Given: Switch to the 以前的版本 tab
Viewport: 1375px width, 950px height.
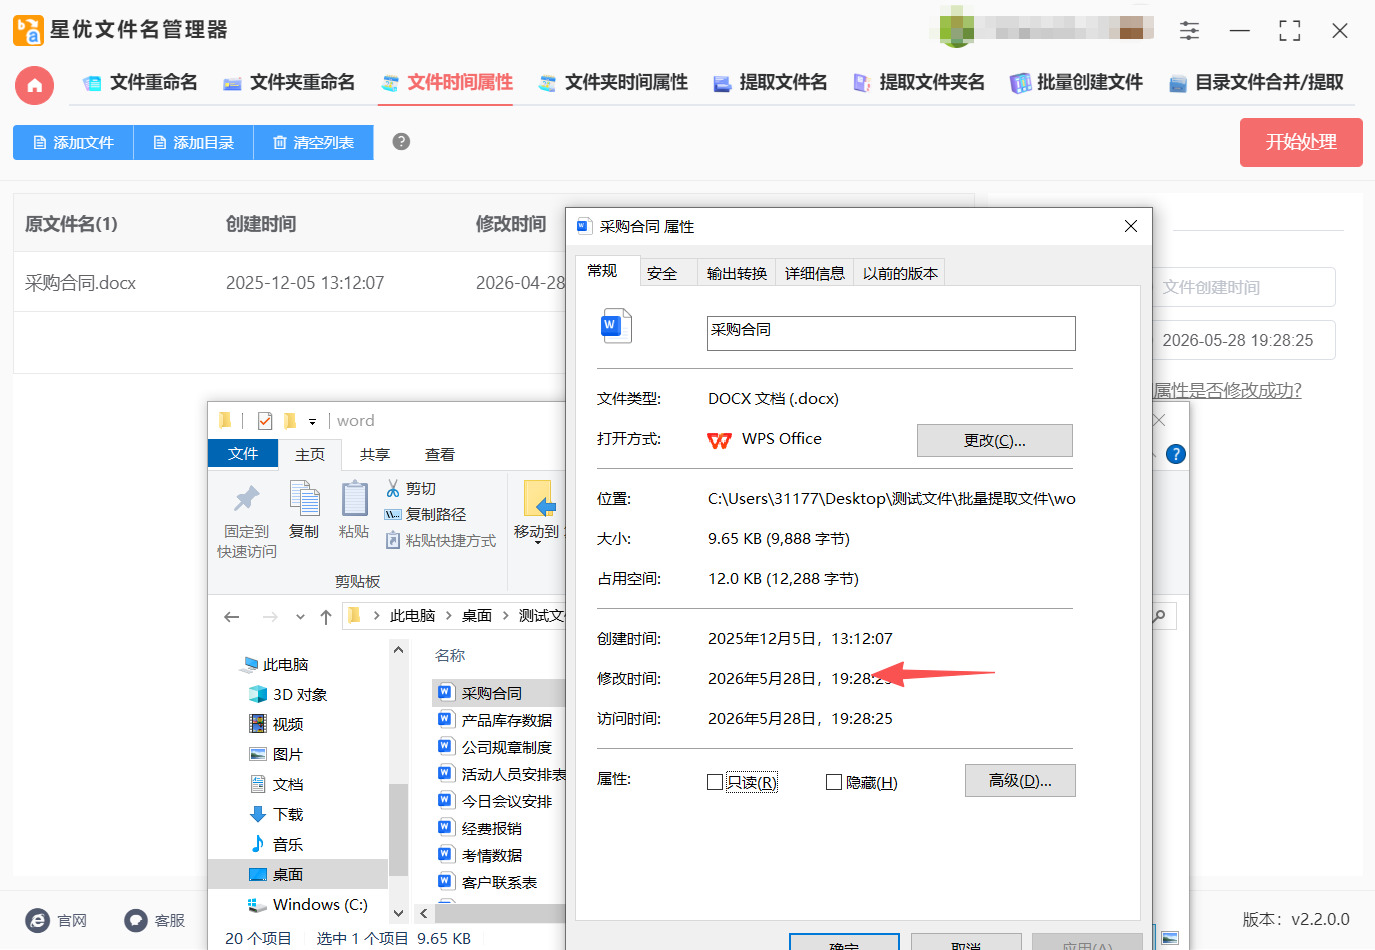Looking at the screenshot, I should [900, 273].
